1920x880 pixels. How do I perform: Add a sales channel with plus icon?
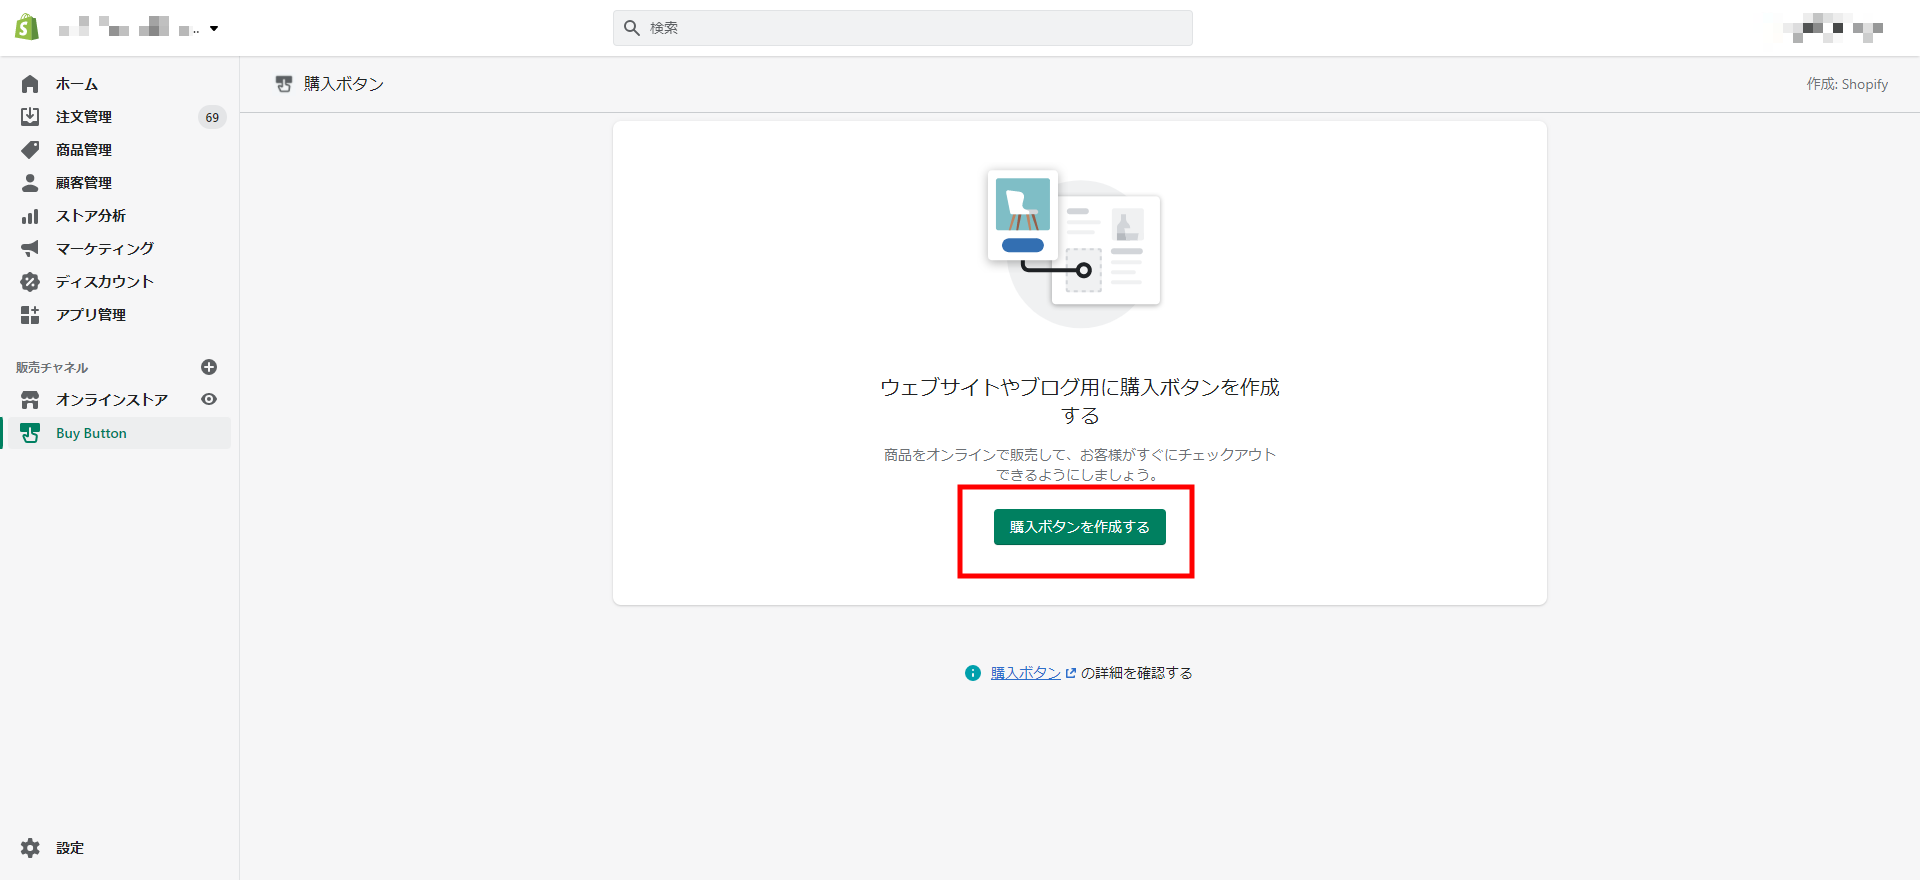209,367
